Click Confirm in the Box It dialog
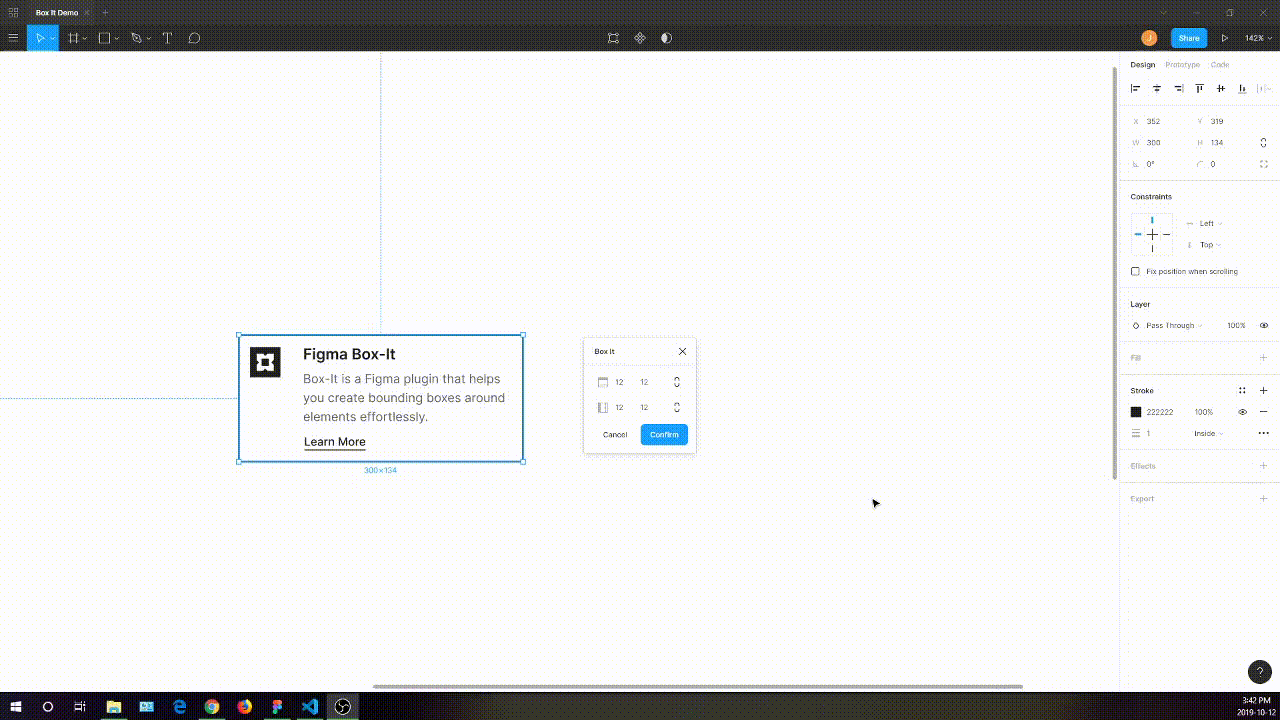Image resolution: width=1280 pixels, height=720 pixels. click(x=663, y=434)
